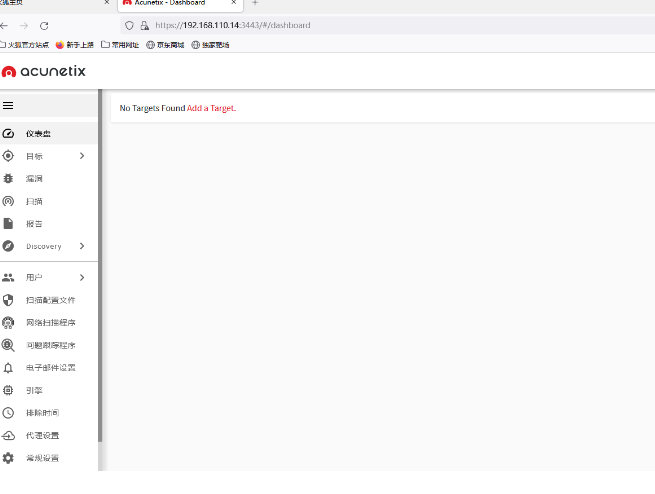Open the 扫描 scans radar icon

point(8,201)
